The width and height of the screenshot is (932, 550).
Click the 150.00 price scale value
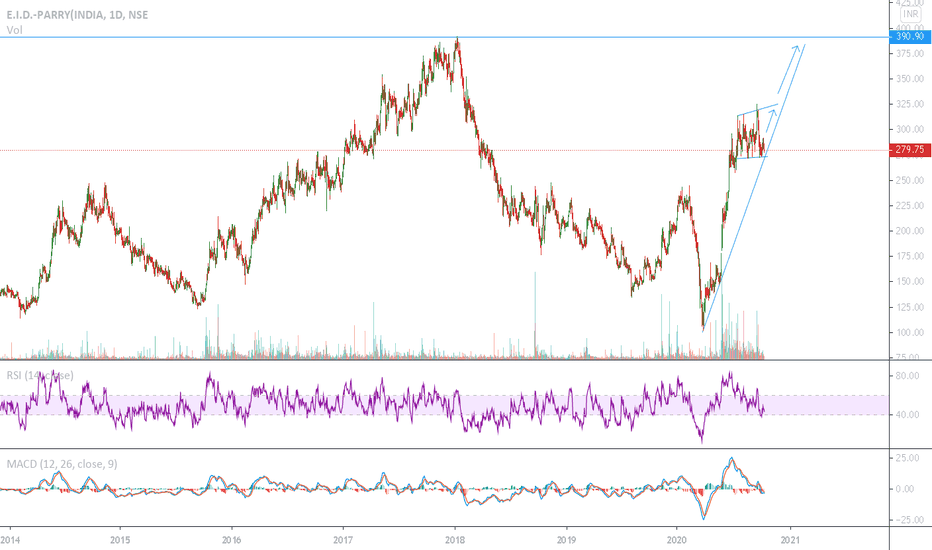pos(909,281)
